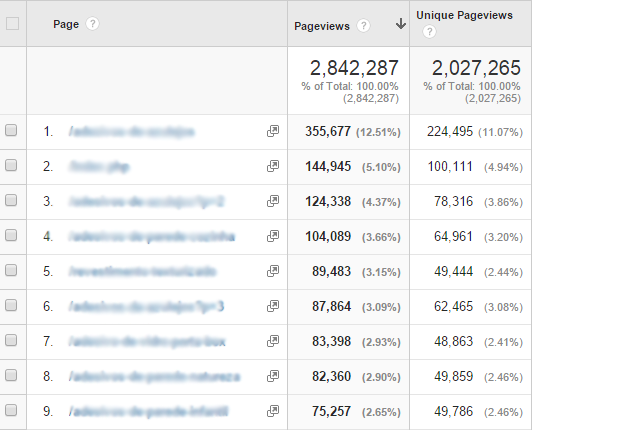Open row 5 page in new window icon
Viewport: 629px width, 430px height.
coord(273,271)
